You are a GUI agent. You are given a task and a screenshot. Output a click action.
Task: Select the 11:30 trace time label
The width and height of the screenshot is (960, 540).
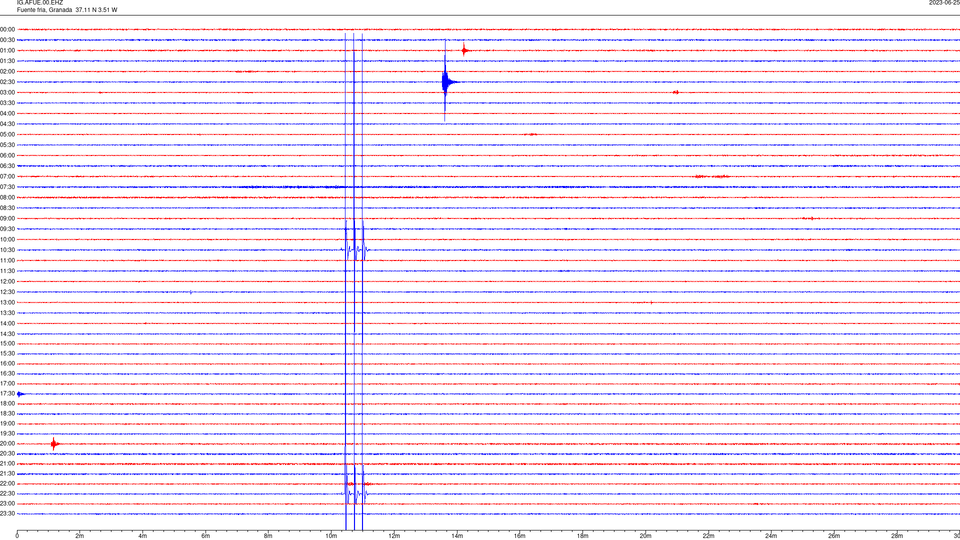click(x=7, y=271)
